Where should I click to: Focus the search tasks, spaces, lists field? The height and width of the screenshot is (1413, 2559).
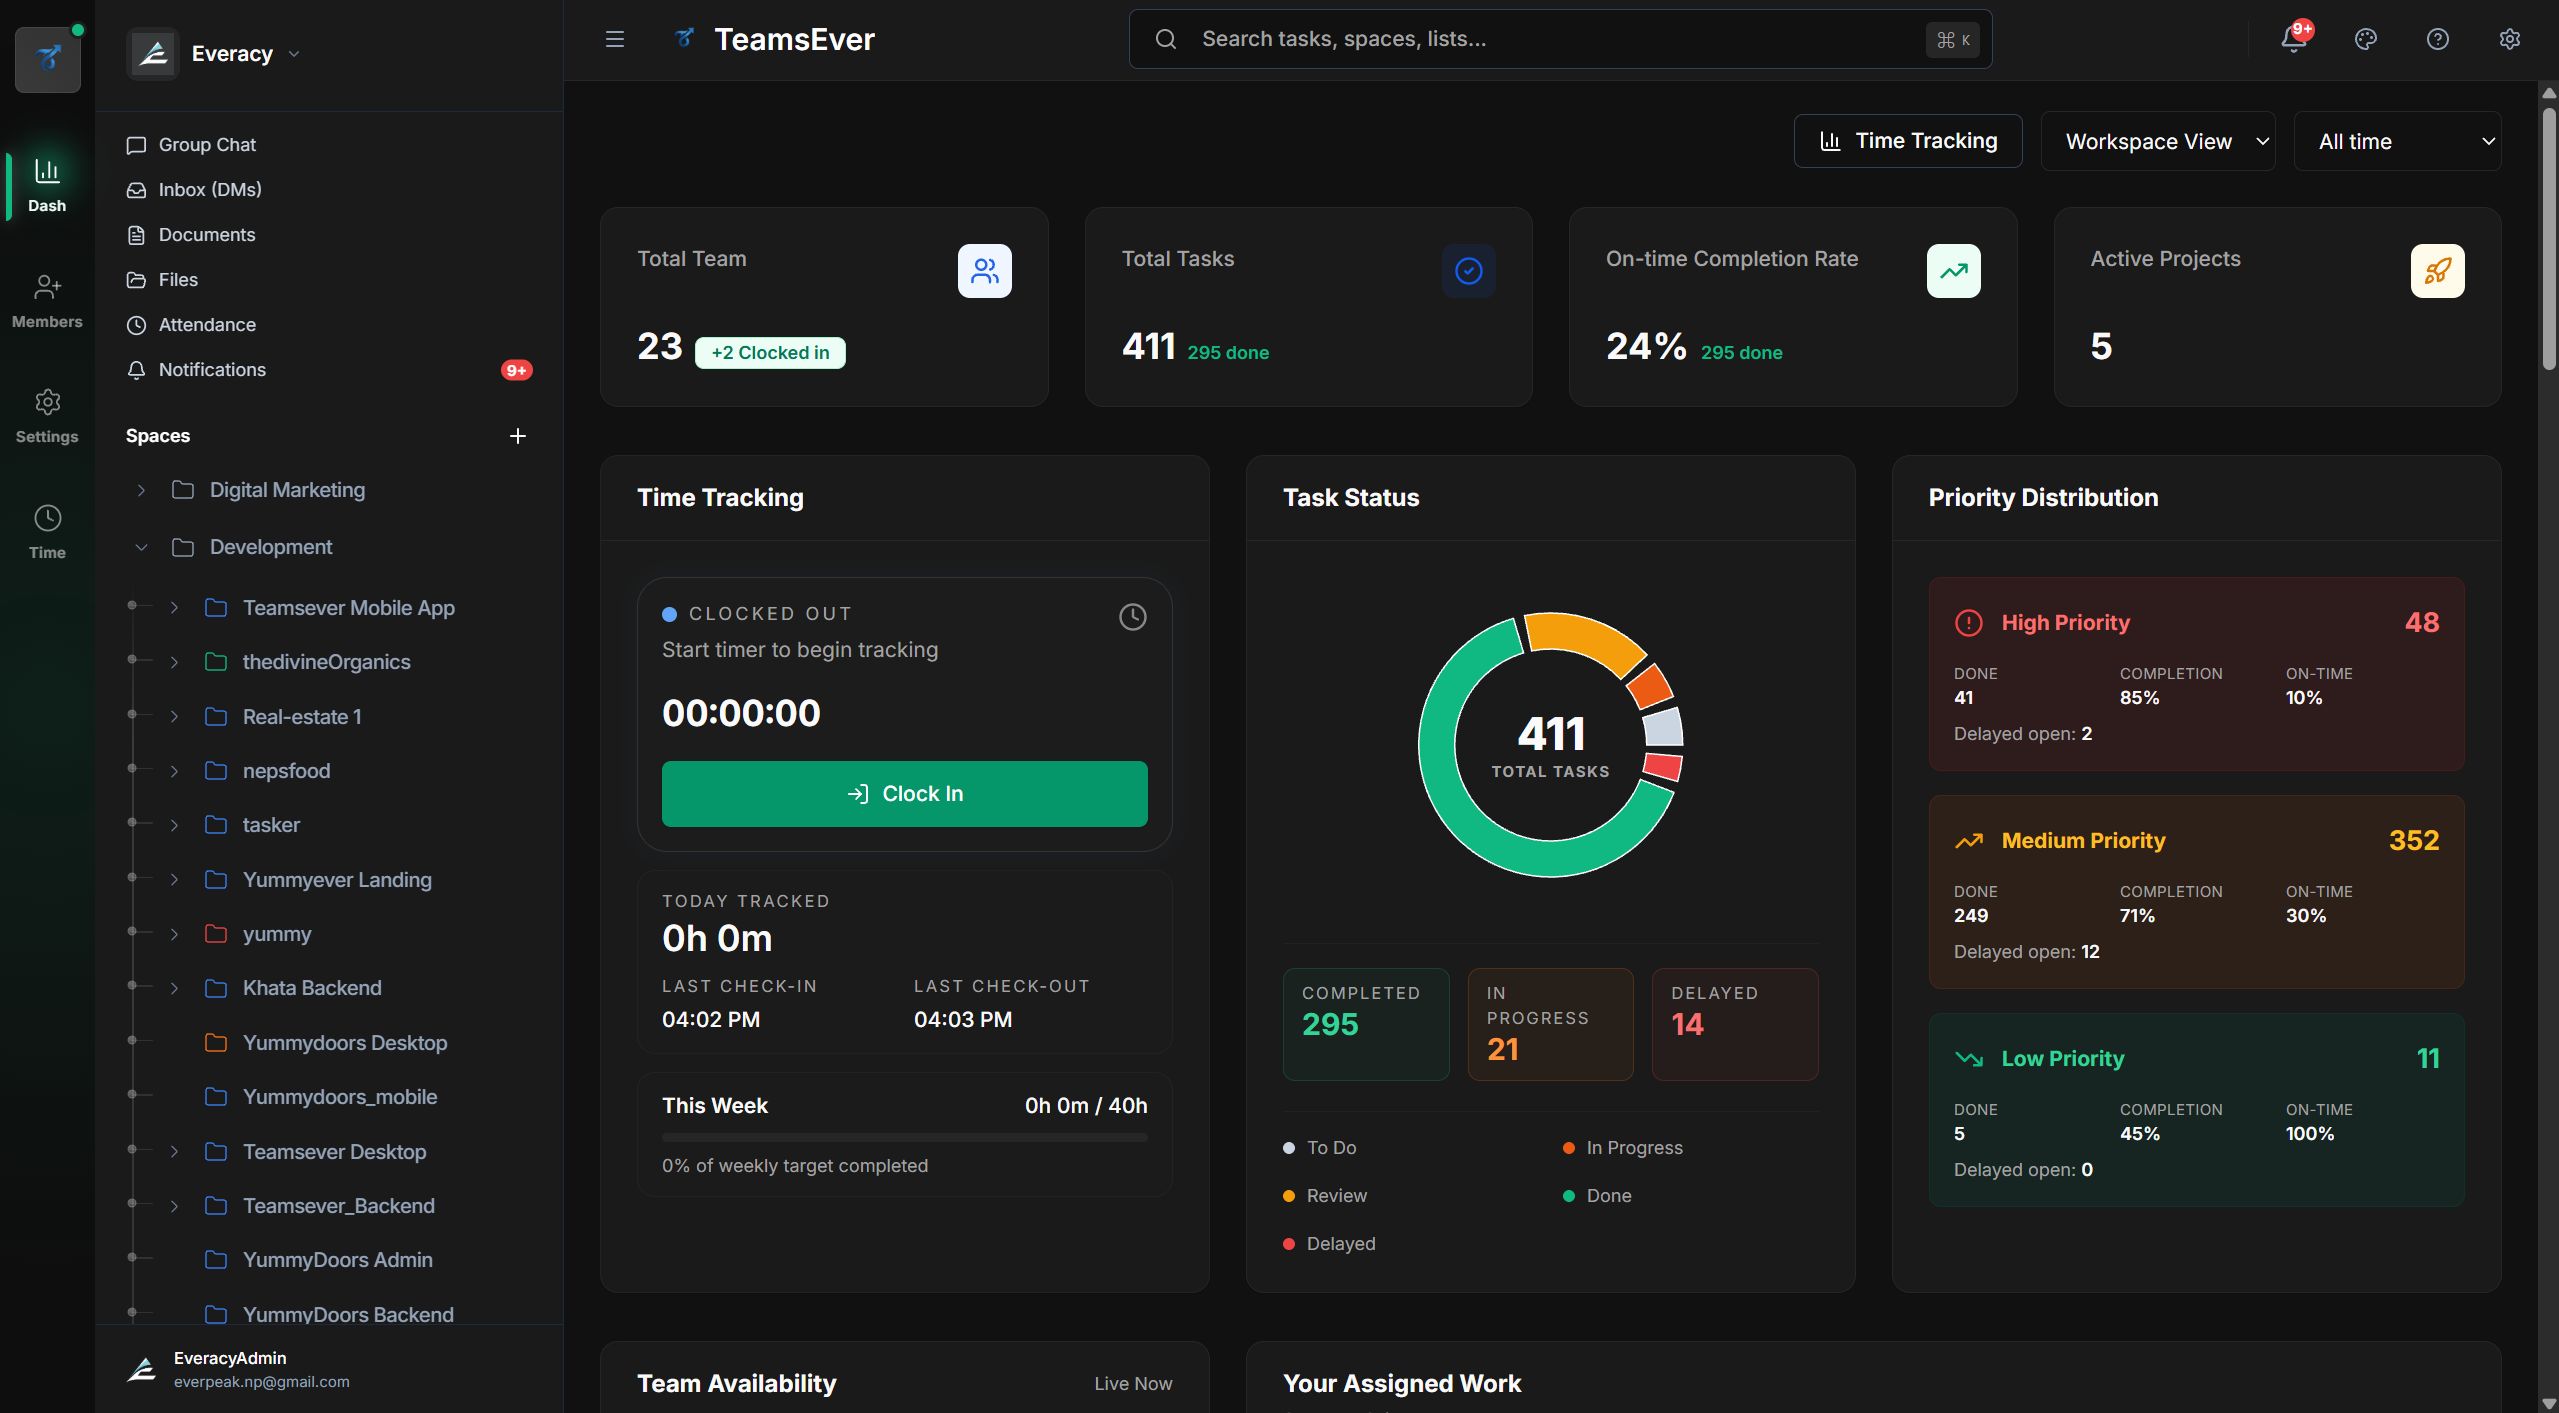tap(1560, 39)
